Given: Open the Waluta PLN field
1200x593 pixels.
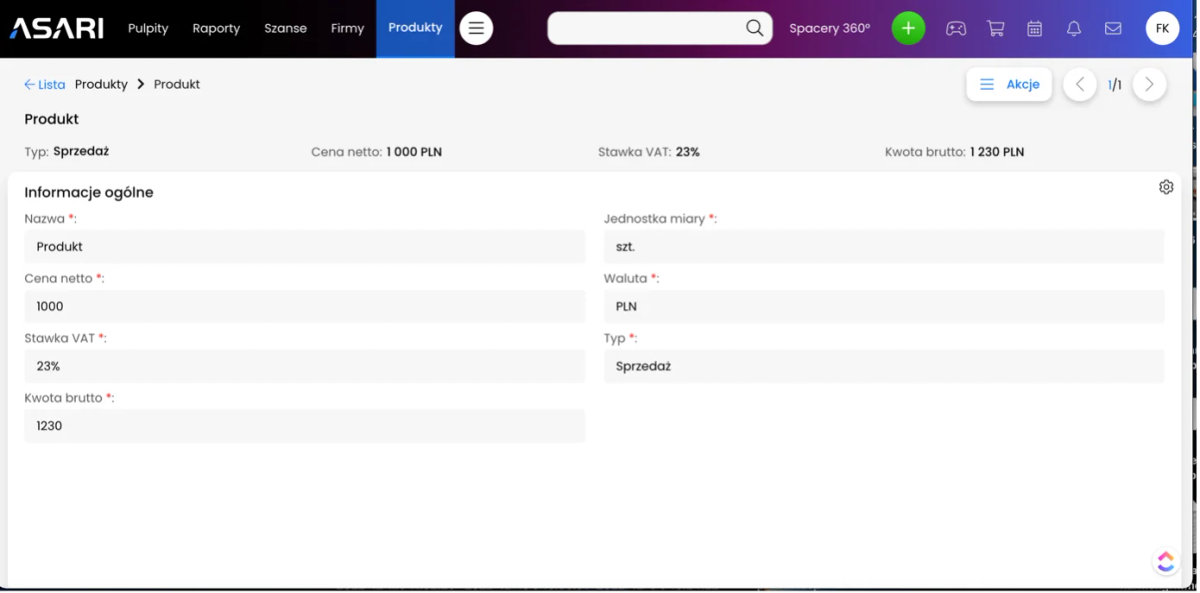Looking at the screenshot, I should point(884,306).
